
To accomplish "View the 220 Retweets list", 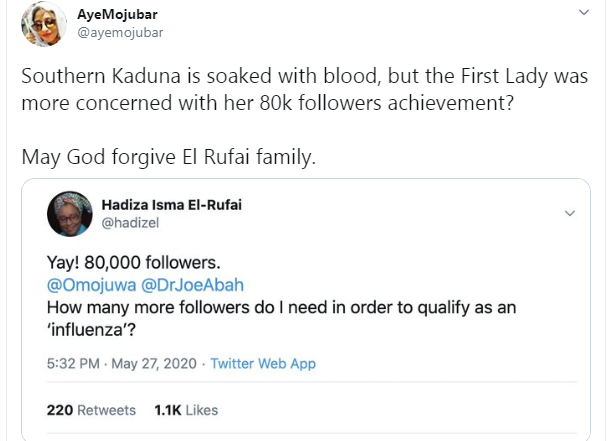I will (x=91, y=410).
